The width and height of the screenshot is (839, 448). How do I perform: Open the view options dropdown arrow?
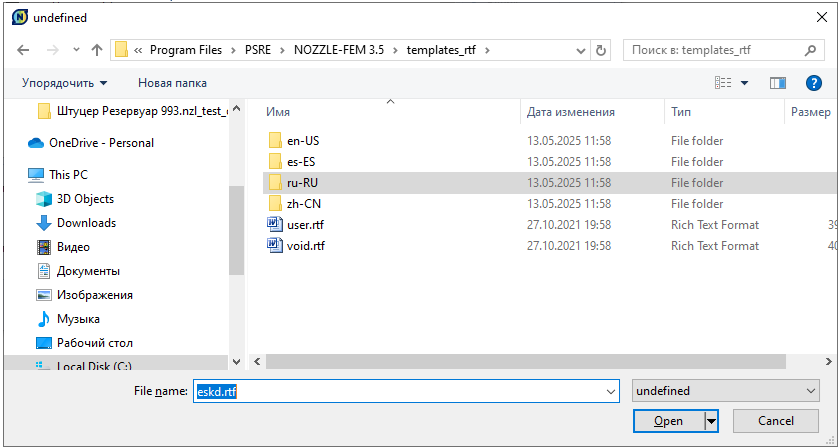point(744,83)
